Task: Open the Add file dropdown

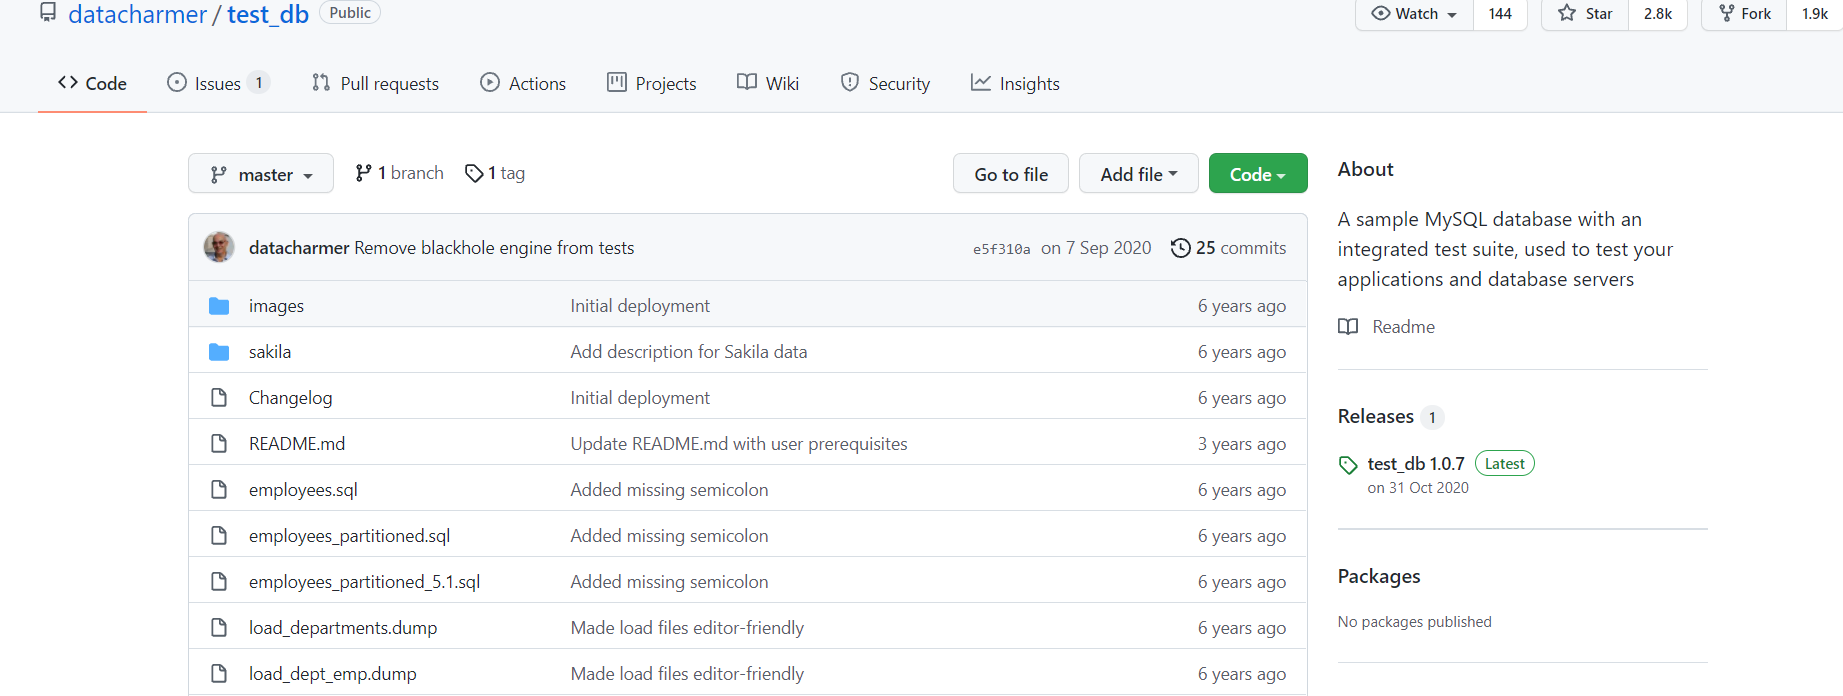Action: 1139,174
